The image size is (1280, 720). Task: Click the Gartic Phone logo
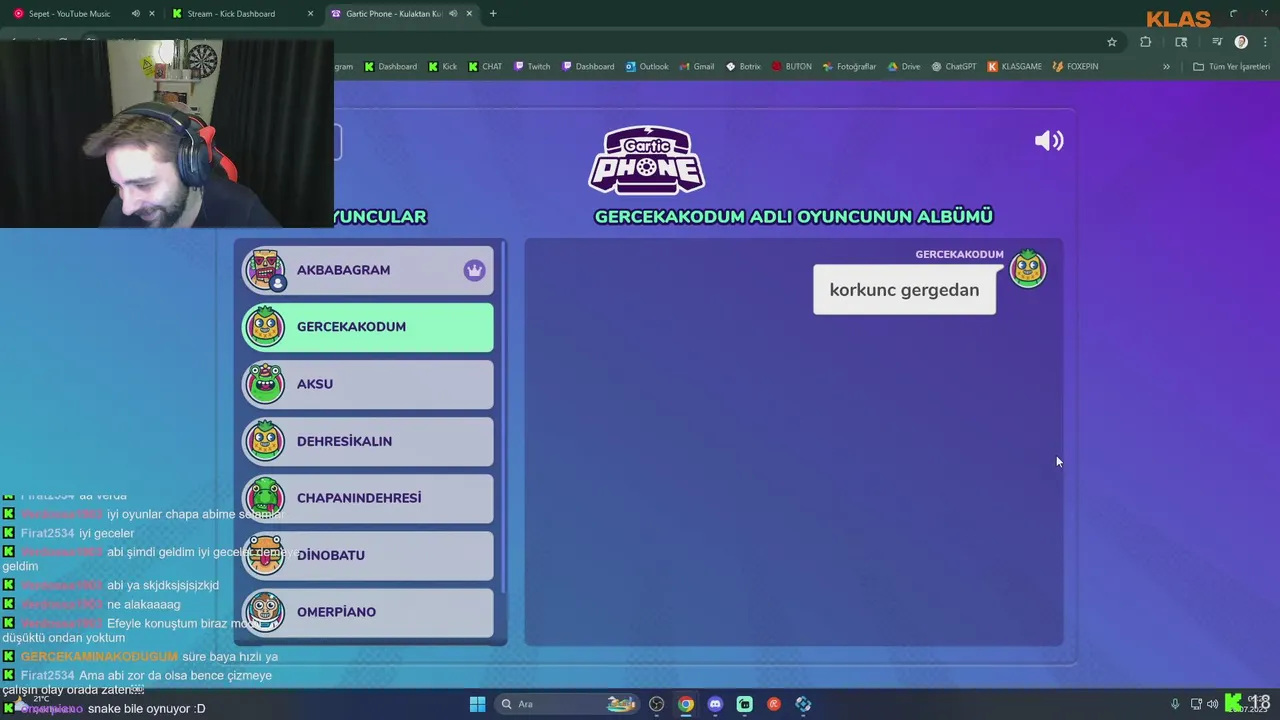pyautogui.click(x=647, y=160)
